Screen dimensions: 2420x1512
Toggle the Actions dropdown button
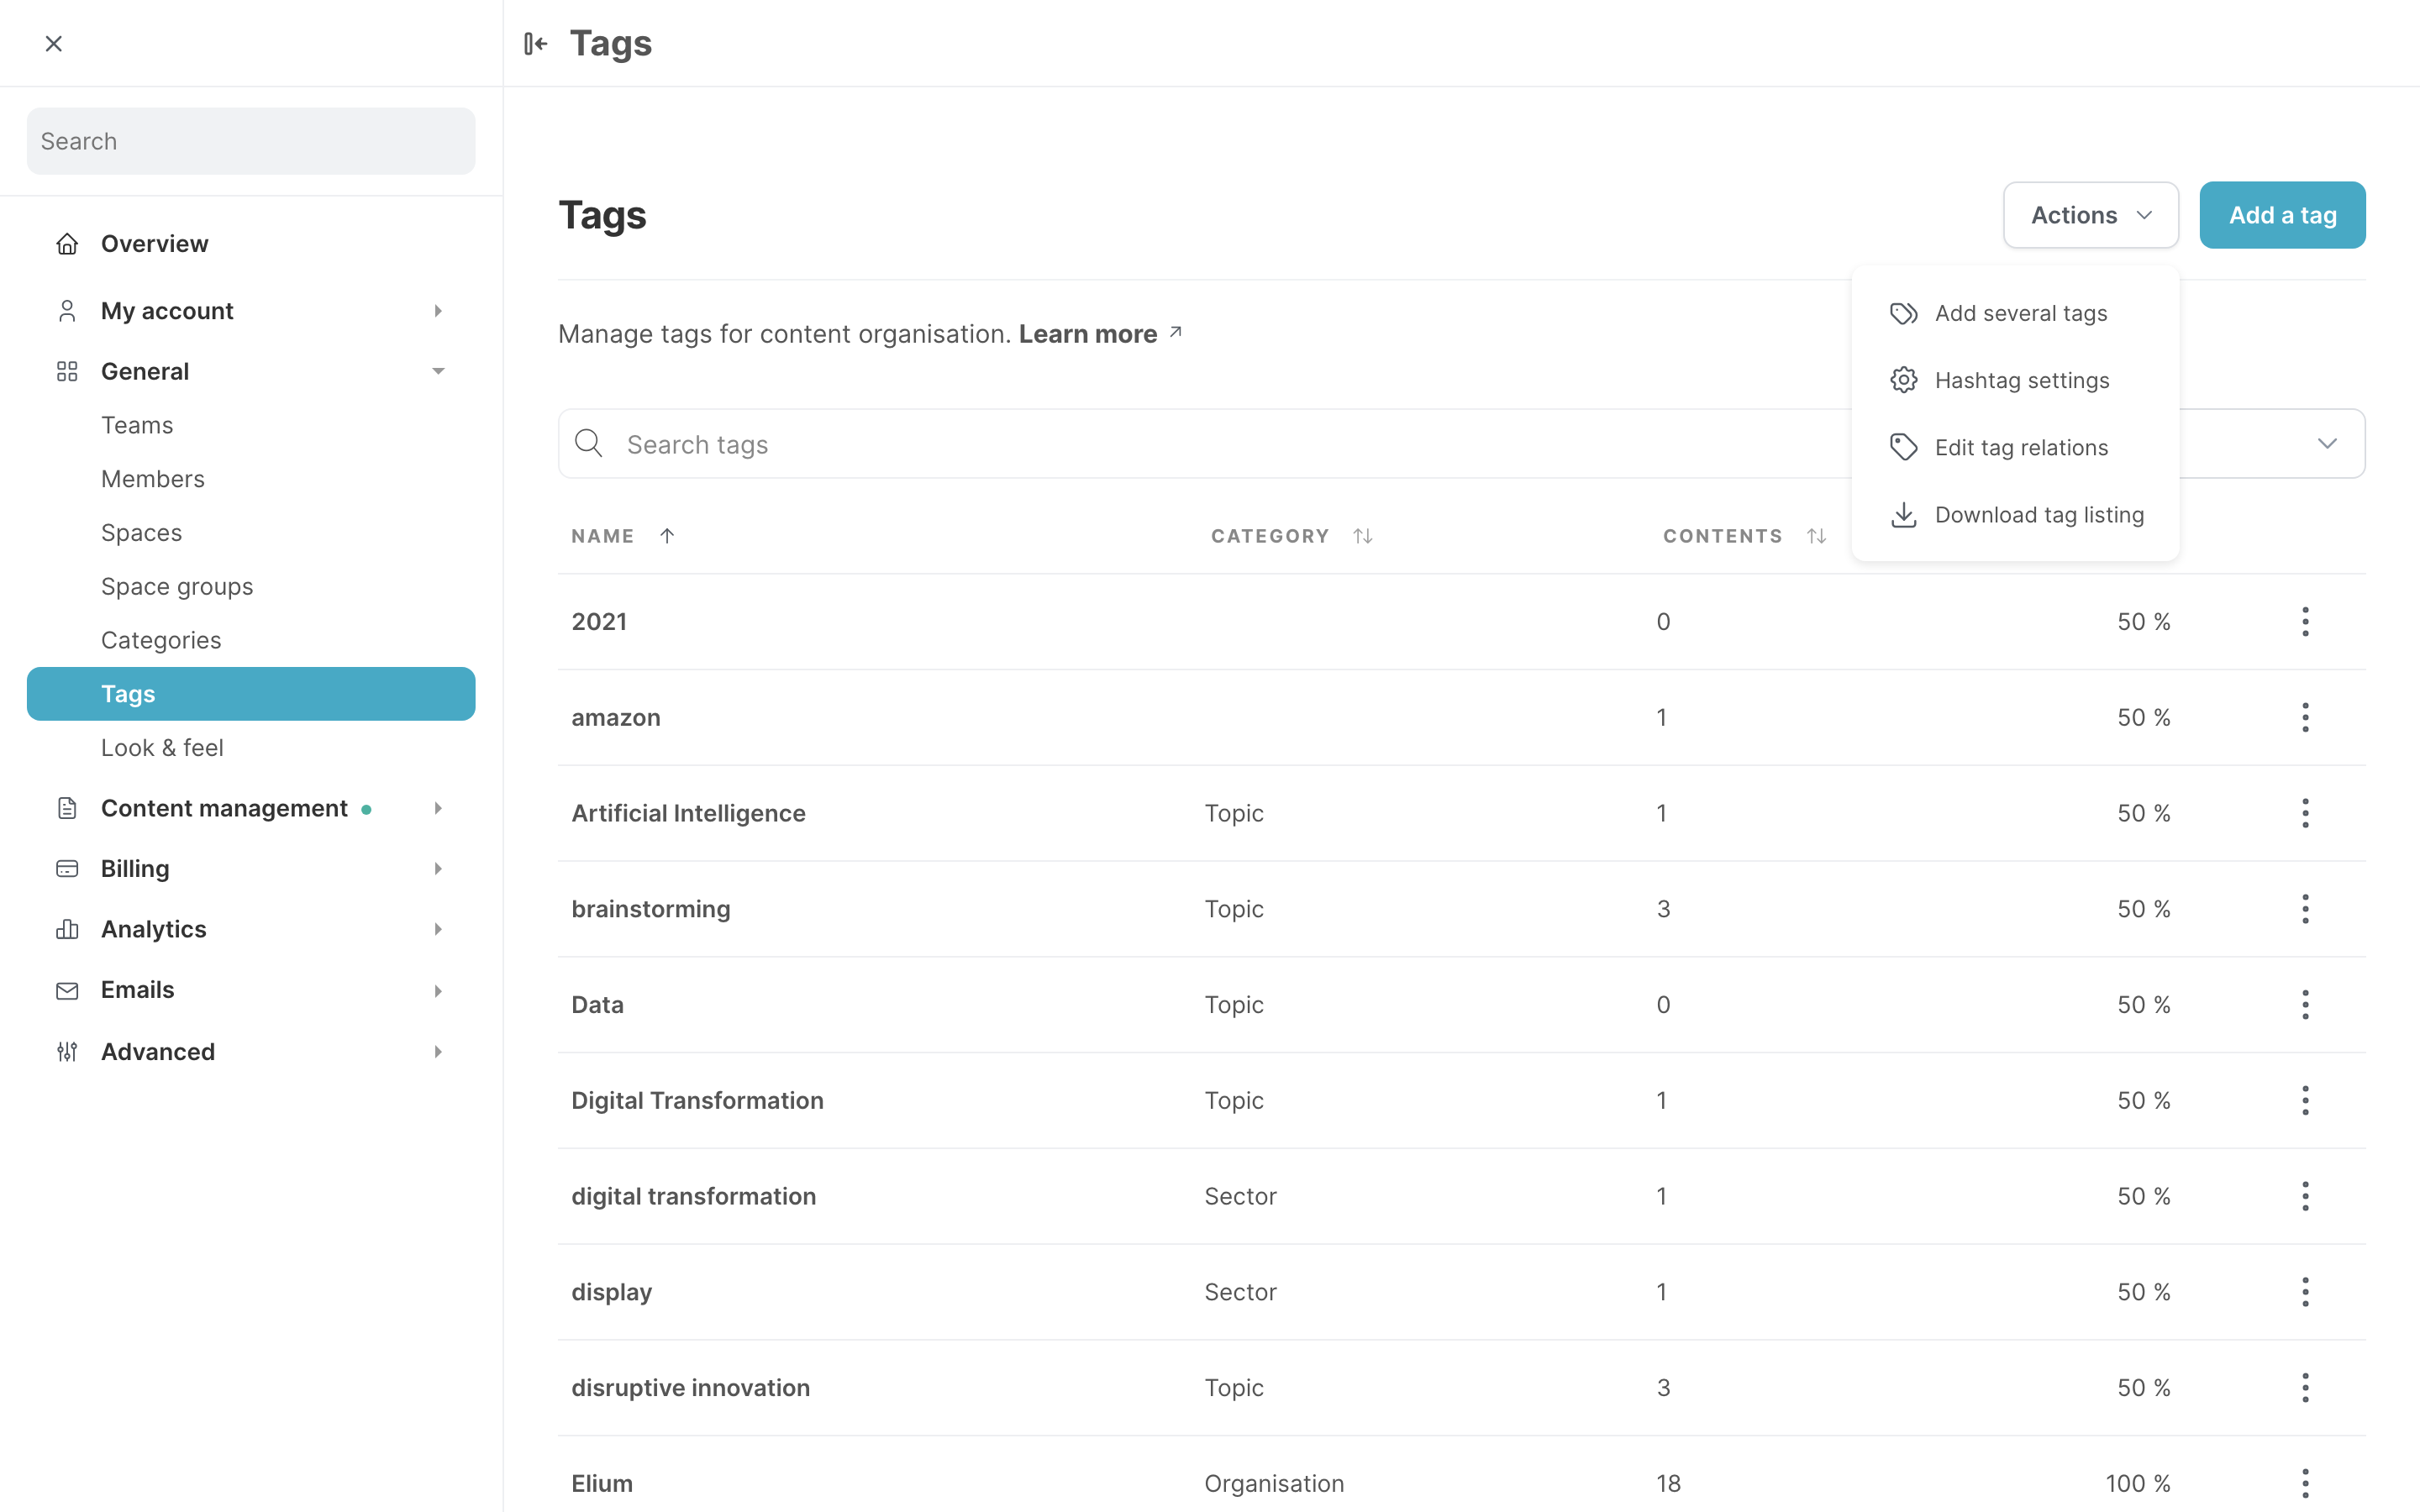[2090, 215]
